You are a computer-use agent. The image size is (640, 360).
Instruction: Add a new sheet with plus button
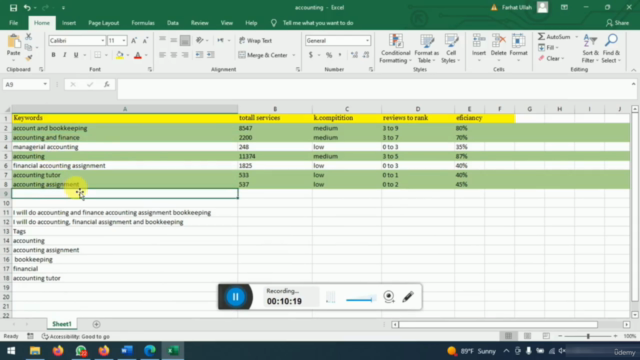(96, 324)
